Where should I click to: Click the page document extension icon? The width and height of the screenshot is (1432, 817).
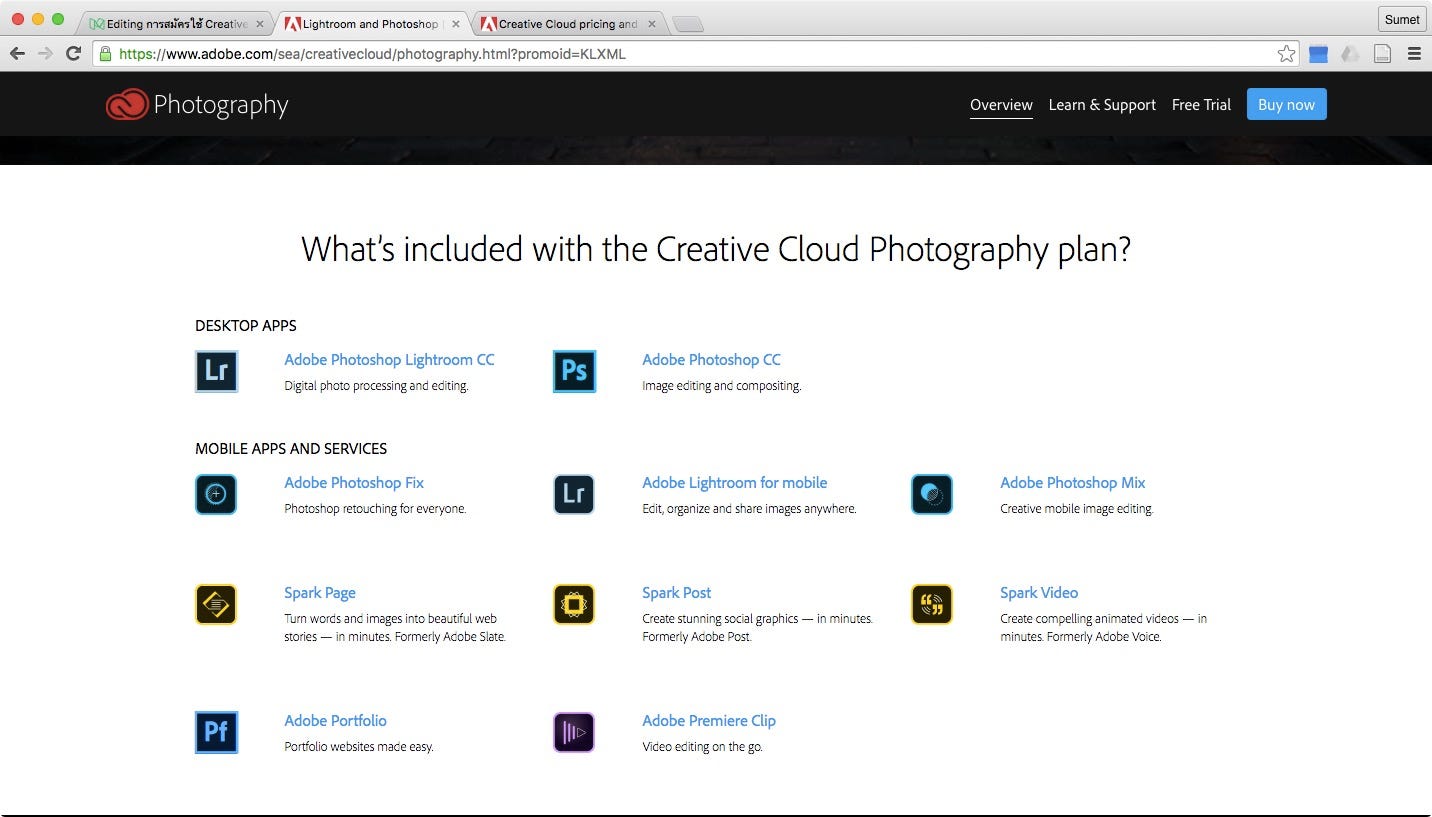point(1382,54)
